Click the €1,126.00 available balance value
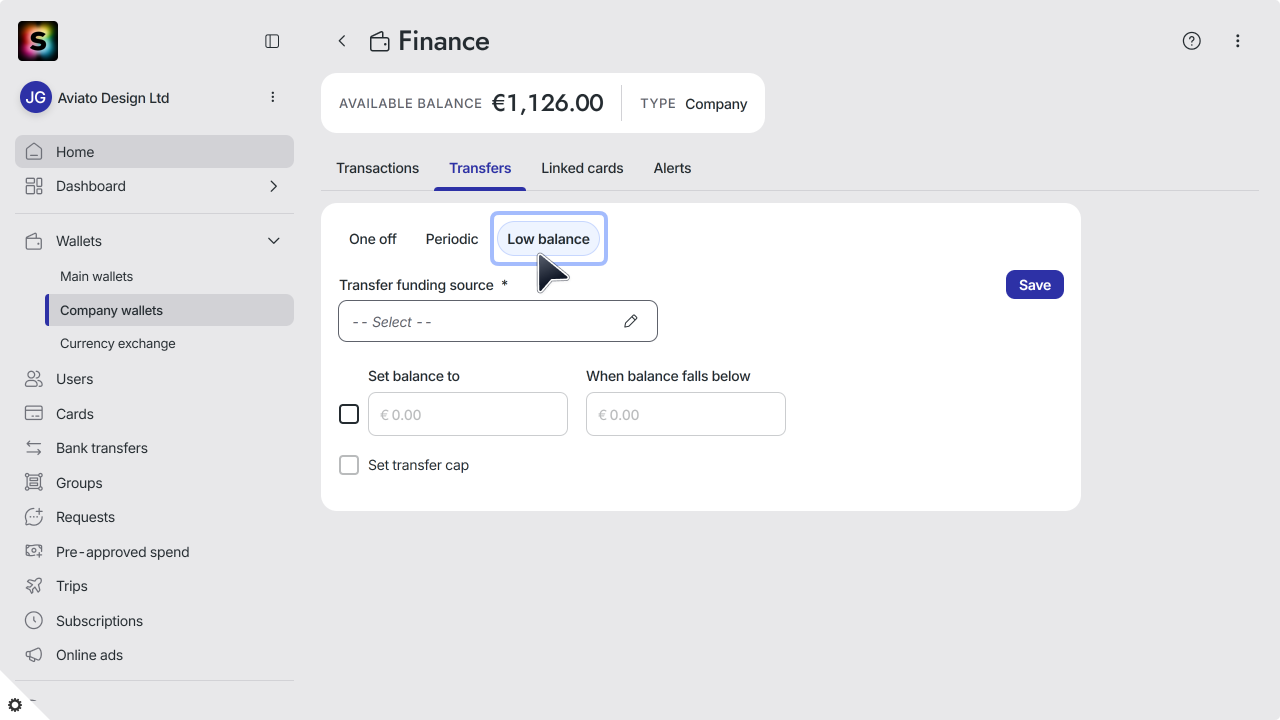Viewport: 1280px width, 720px height. (548, 103)
